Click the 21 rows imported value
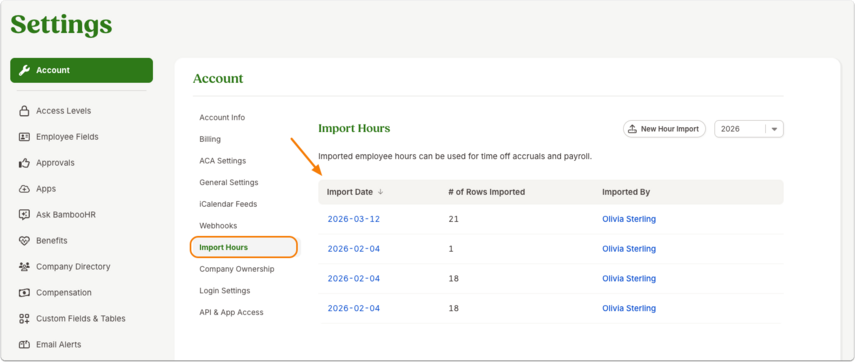Screen dimensions: 855x362 [453, 219]
